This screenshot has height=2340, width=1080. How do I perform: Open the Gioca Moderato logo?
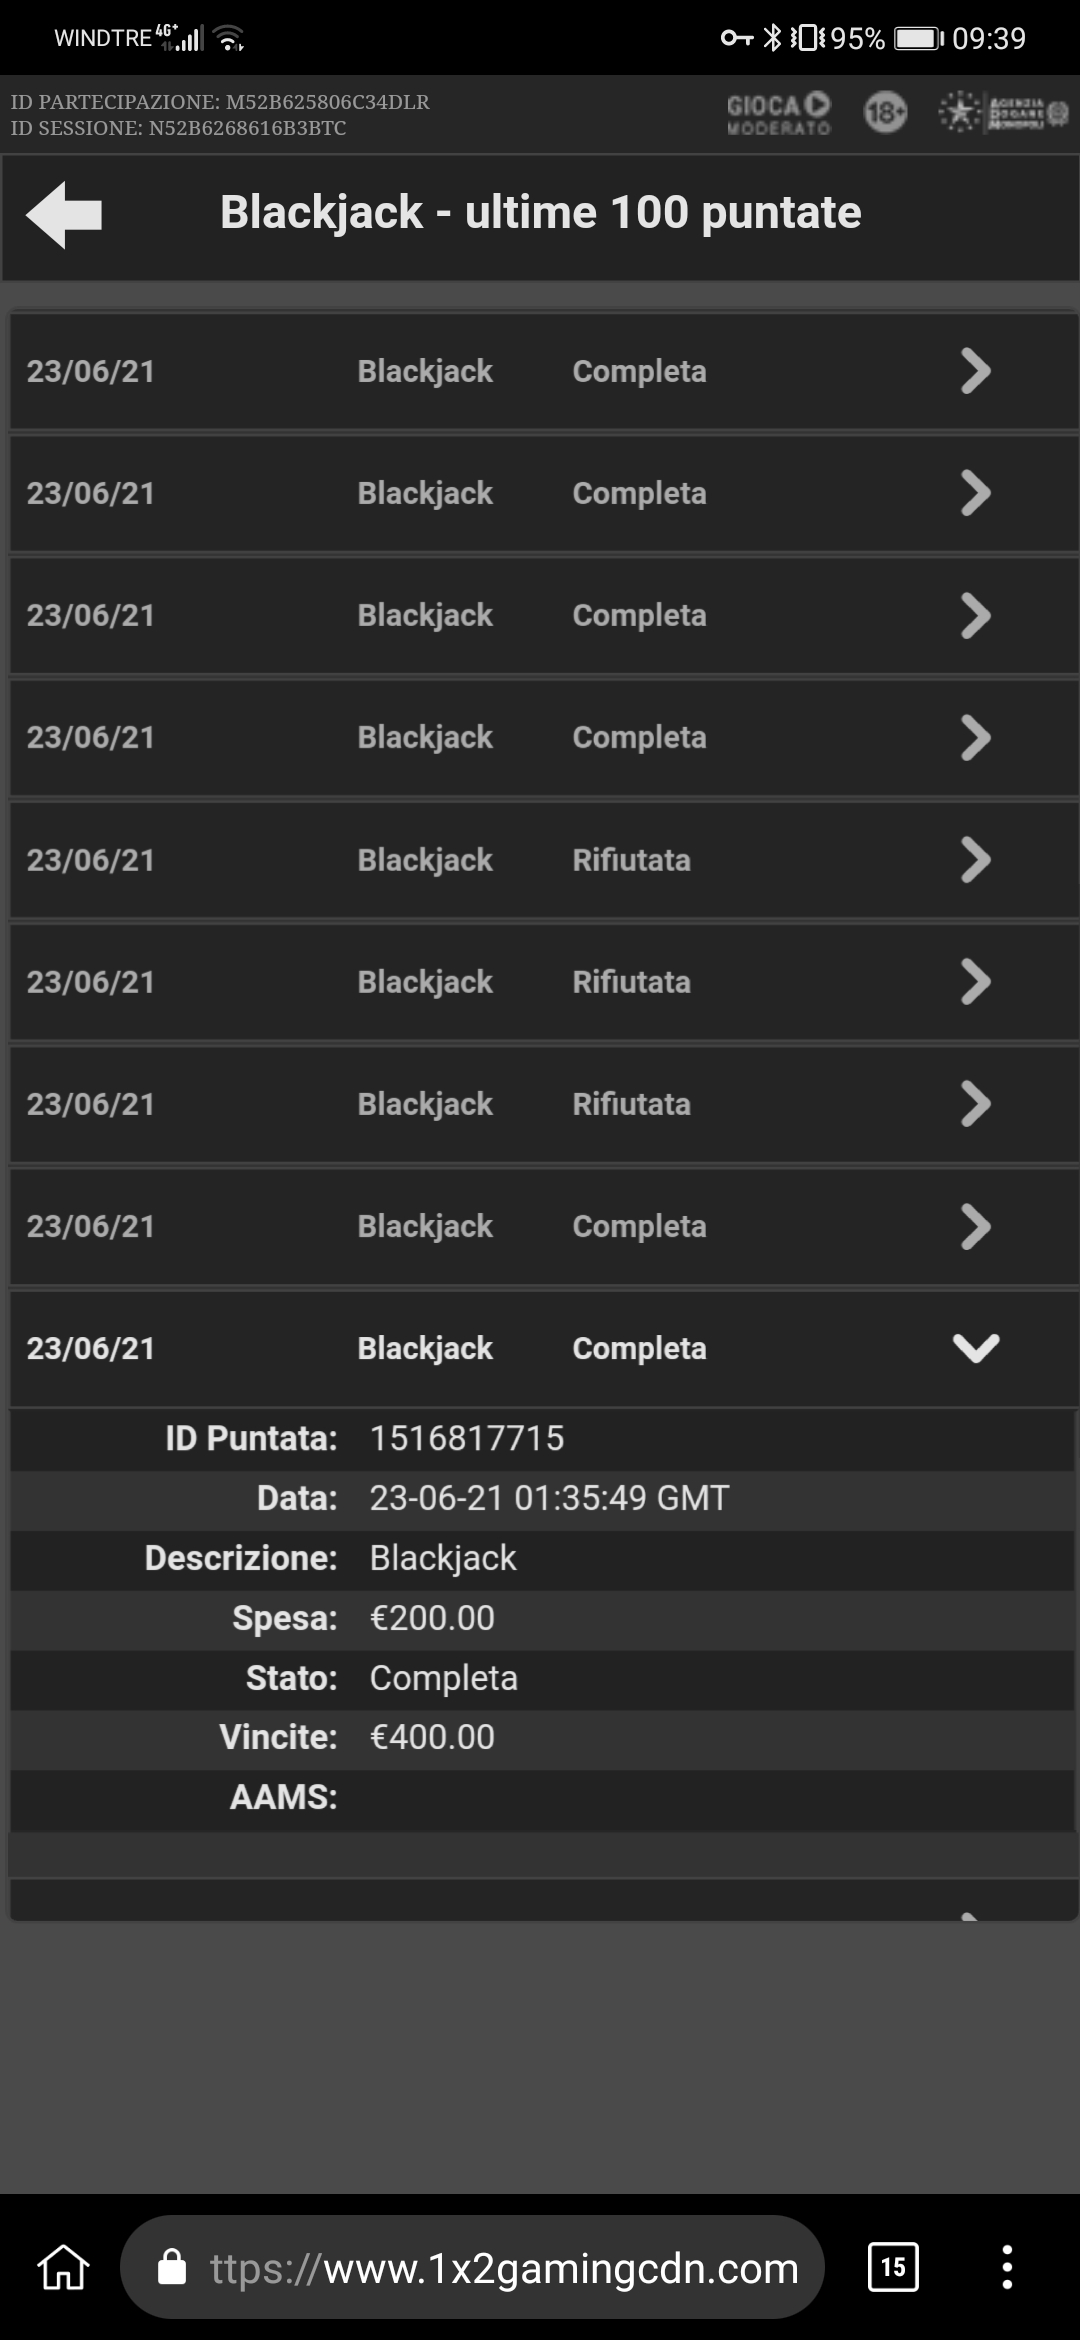tap(779, 114)
